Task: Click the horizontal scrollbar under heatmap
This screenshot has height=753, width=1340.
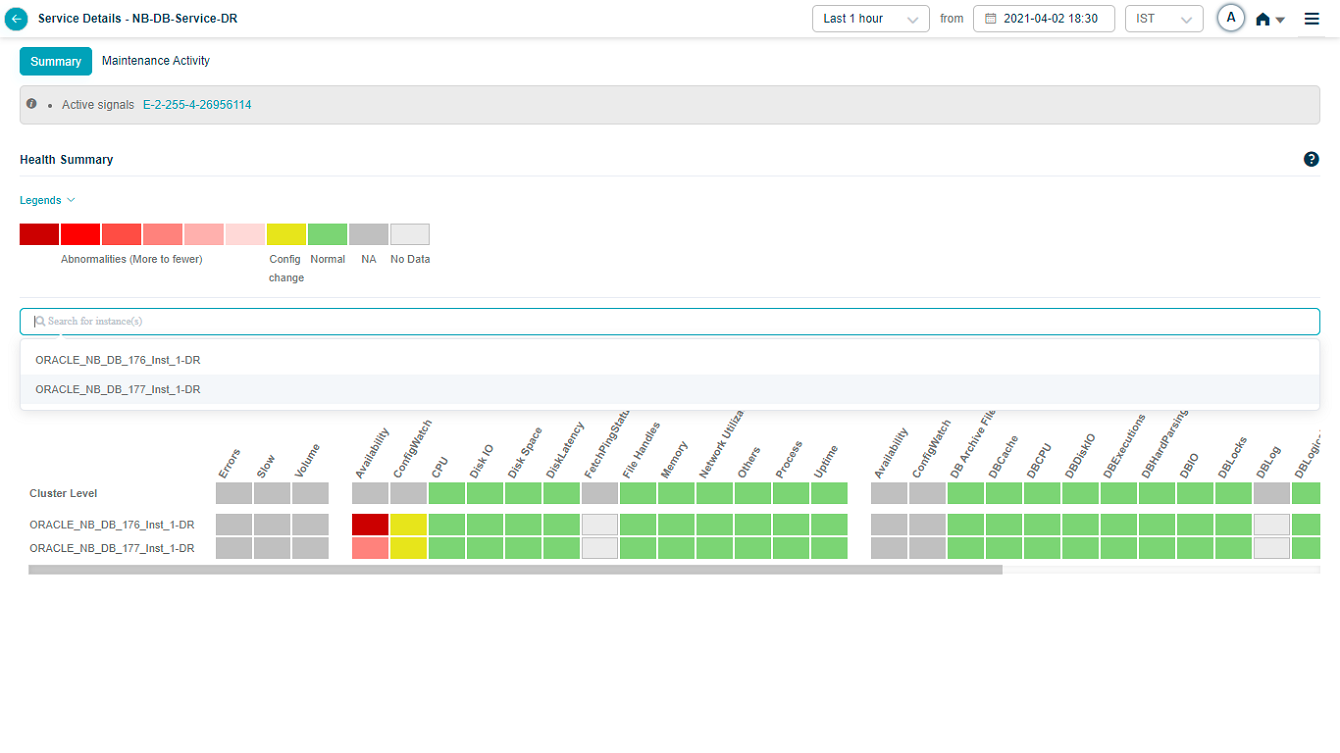Action: tap(515, 570)
